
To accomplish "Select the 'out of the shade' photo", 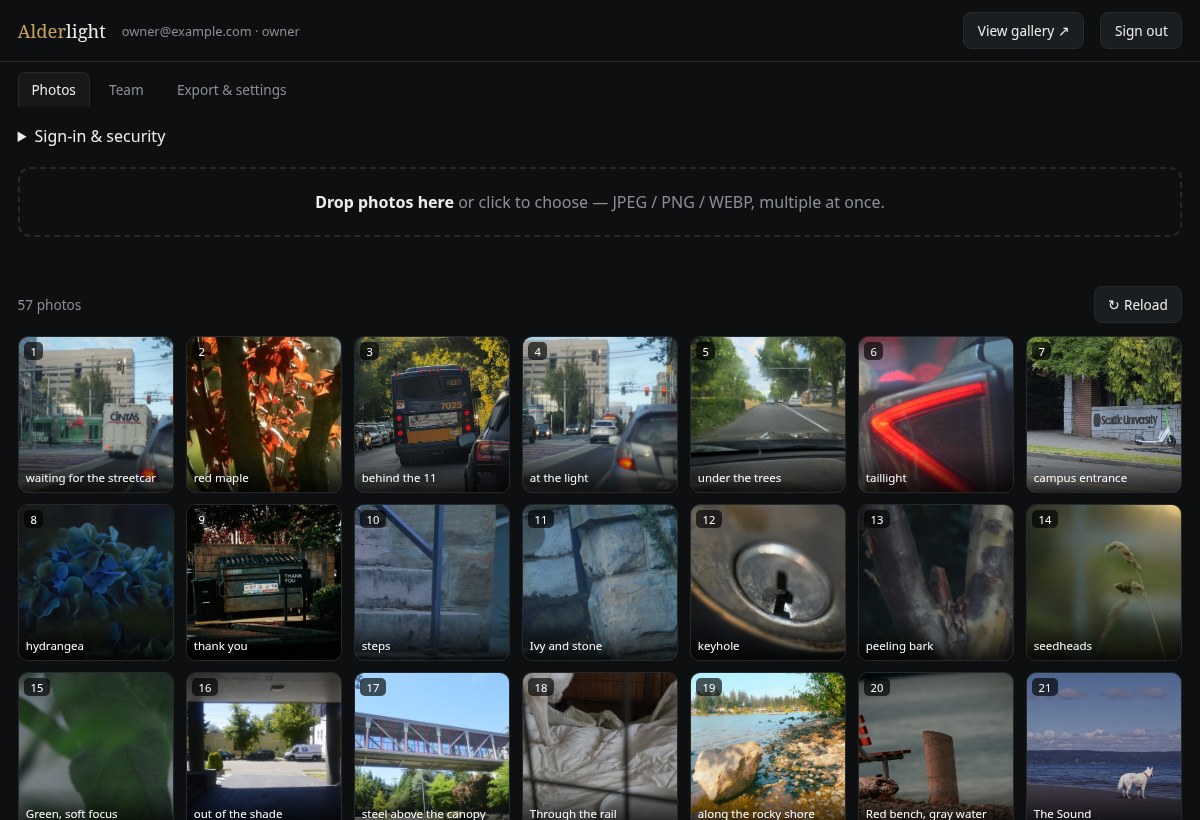I will (264, 746).
